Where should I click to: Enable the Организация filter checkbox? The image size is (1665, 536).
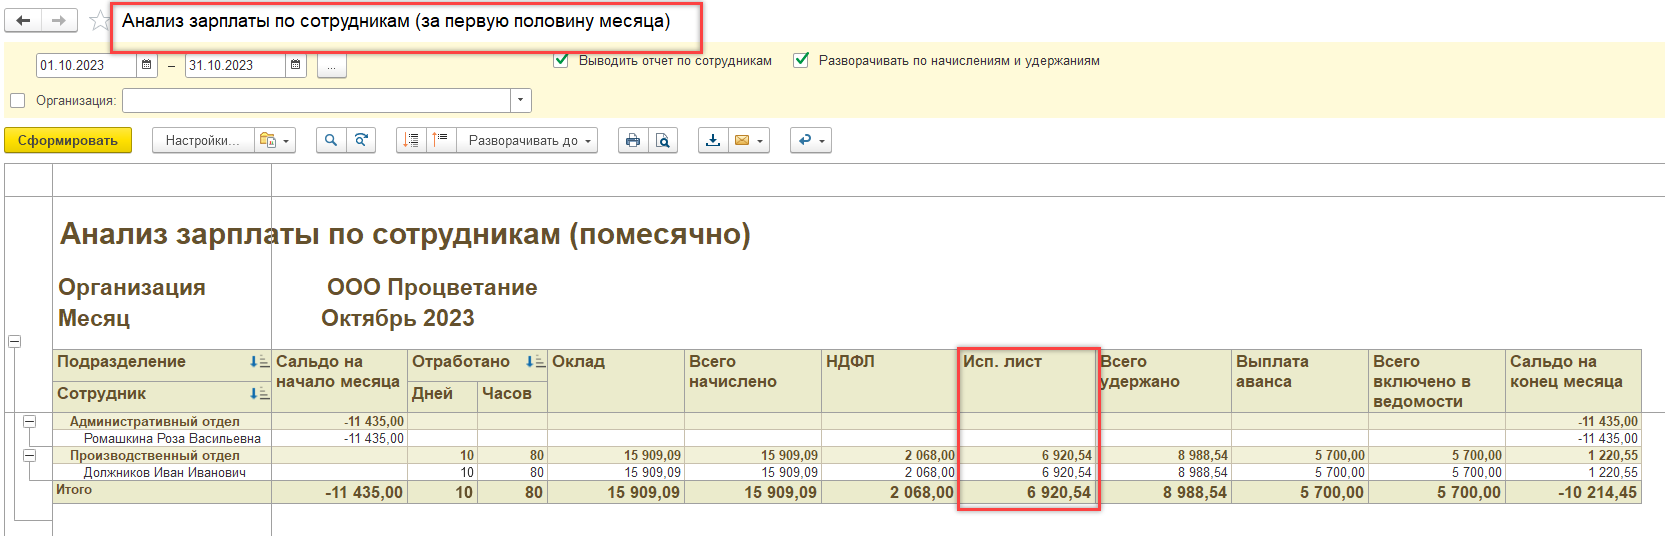[17, 100]
